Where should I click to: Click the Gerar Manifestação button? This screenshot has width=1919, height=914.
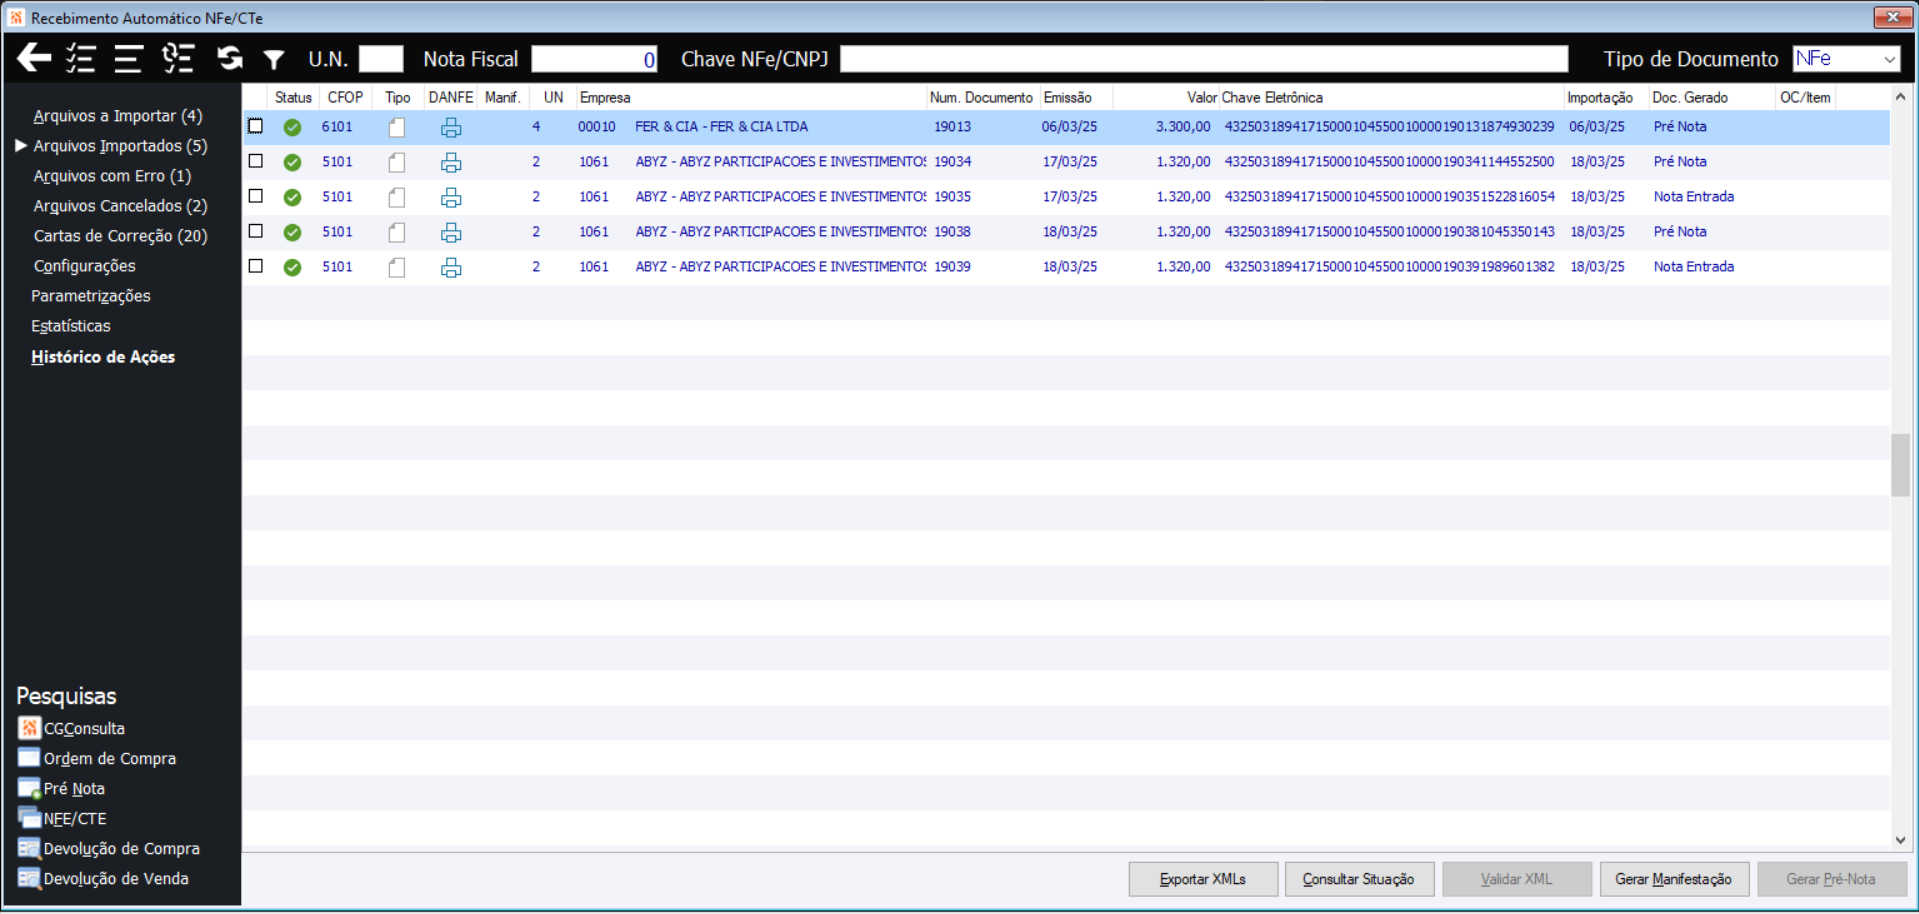tap(1674, 879)
